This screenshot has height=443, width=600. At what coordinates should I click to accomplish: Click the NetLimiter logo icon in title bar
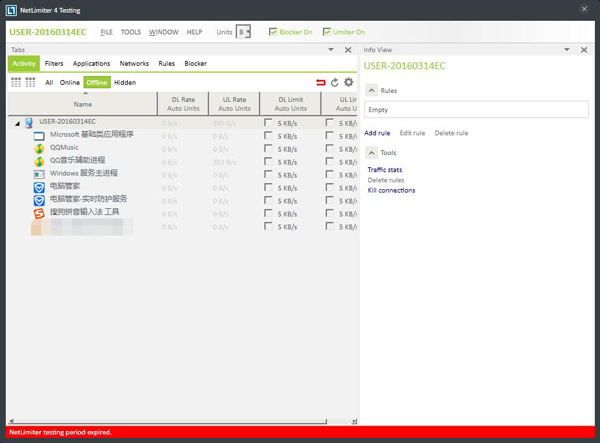pyautogui.click(x=11, y=10)
